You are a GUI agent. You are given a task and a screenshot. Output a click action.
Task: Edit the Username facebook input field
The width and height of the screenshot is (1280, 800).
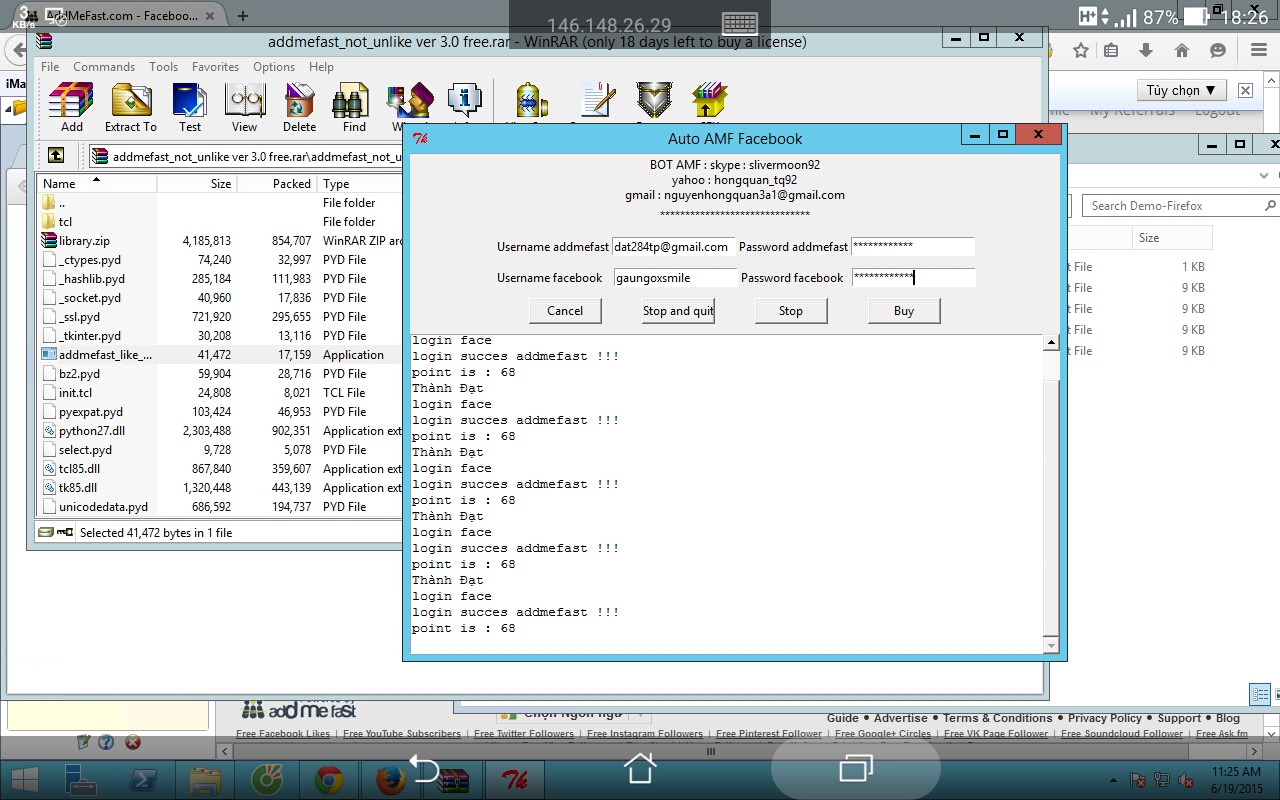coord(673,277)
